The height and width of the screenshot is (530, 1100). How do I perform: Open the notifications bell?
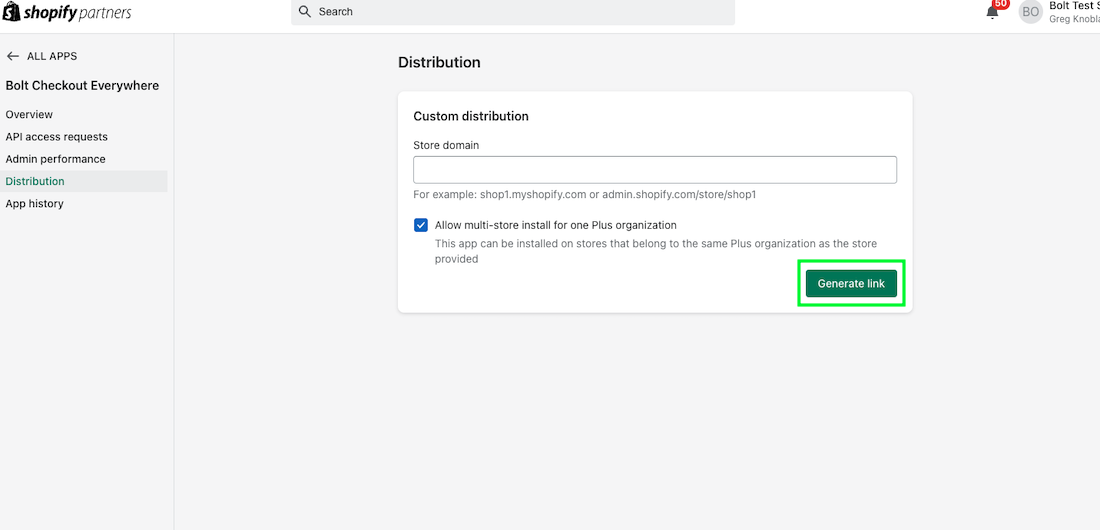[x=992, y=12]
